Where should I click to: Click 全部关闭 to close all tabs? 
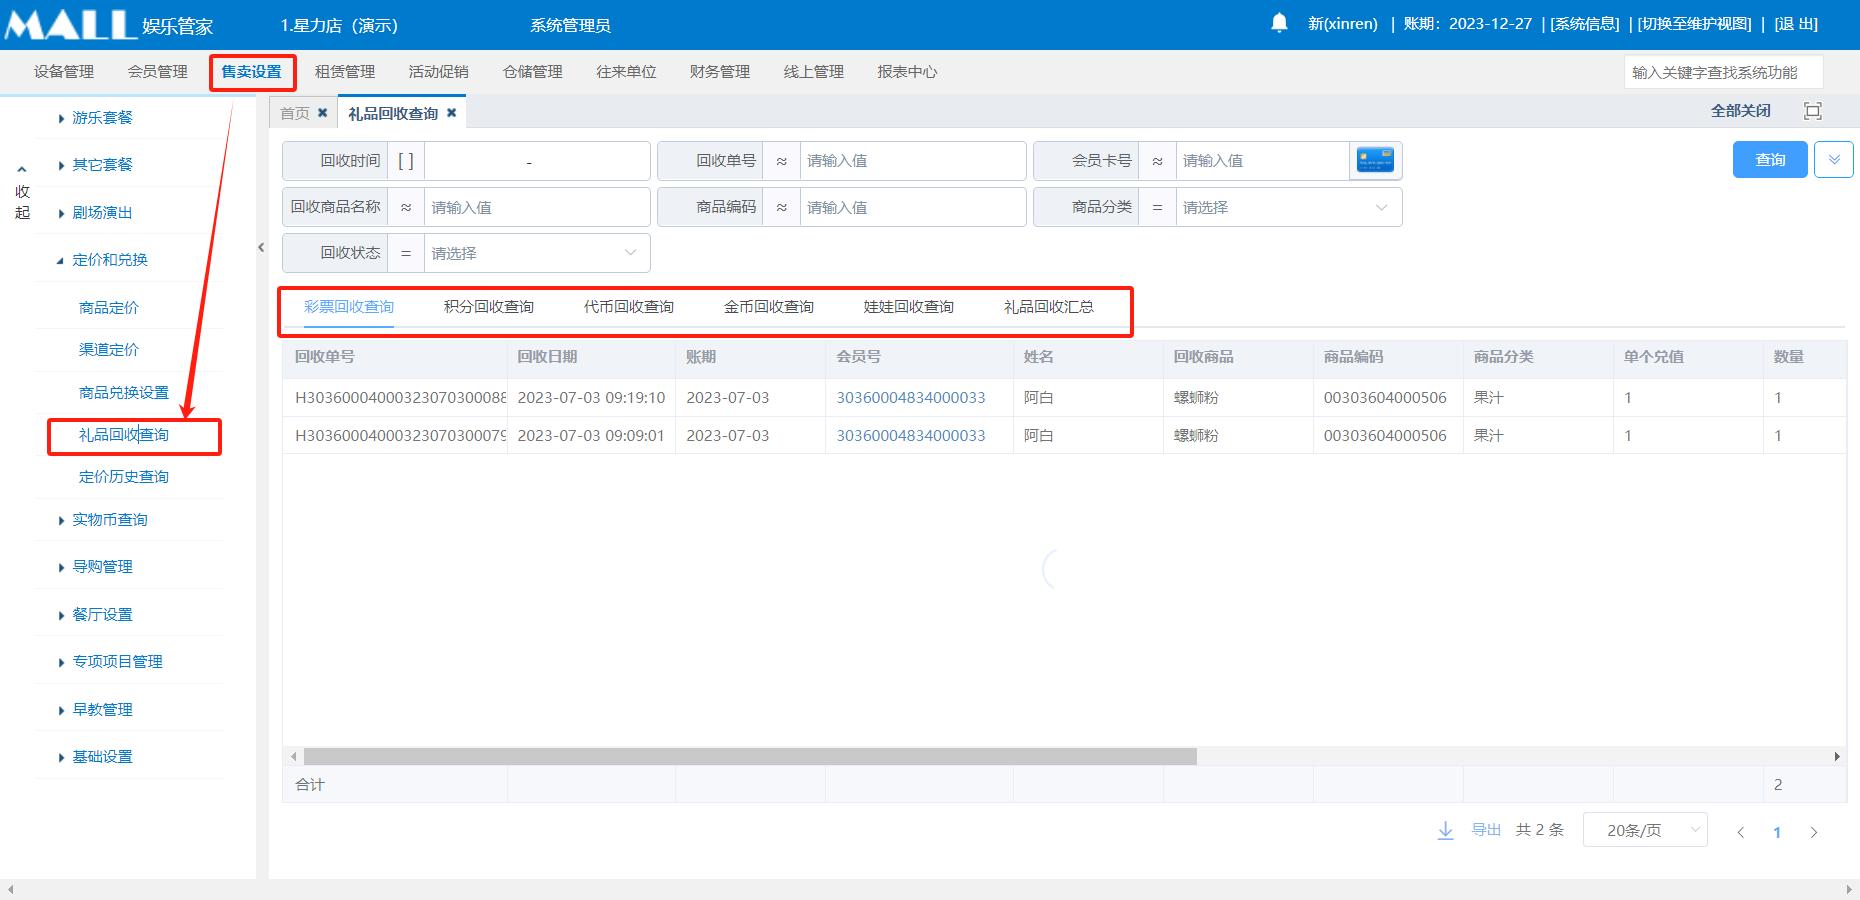[1741, 111]
